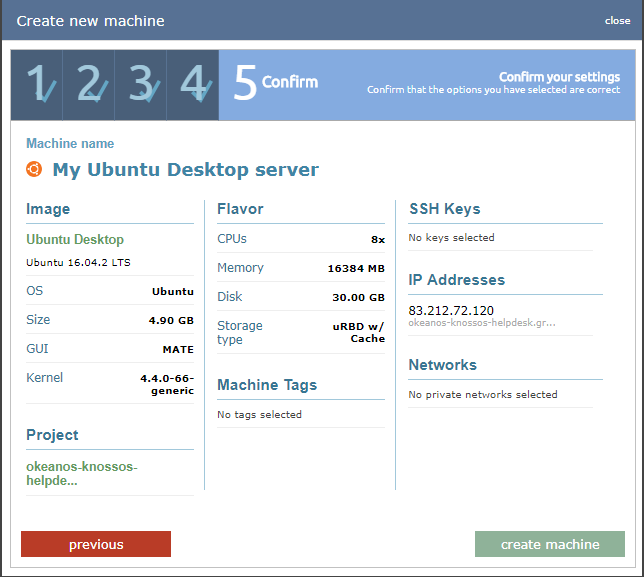The height and width of the screenshot is (577, 644).
Task: Click the orange Ubuntu logo icon
Action: [35, 169]
